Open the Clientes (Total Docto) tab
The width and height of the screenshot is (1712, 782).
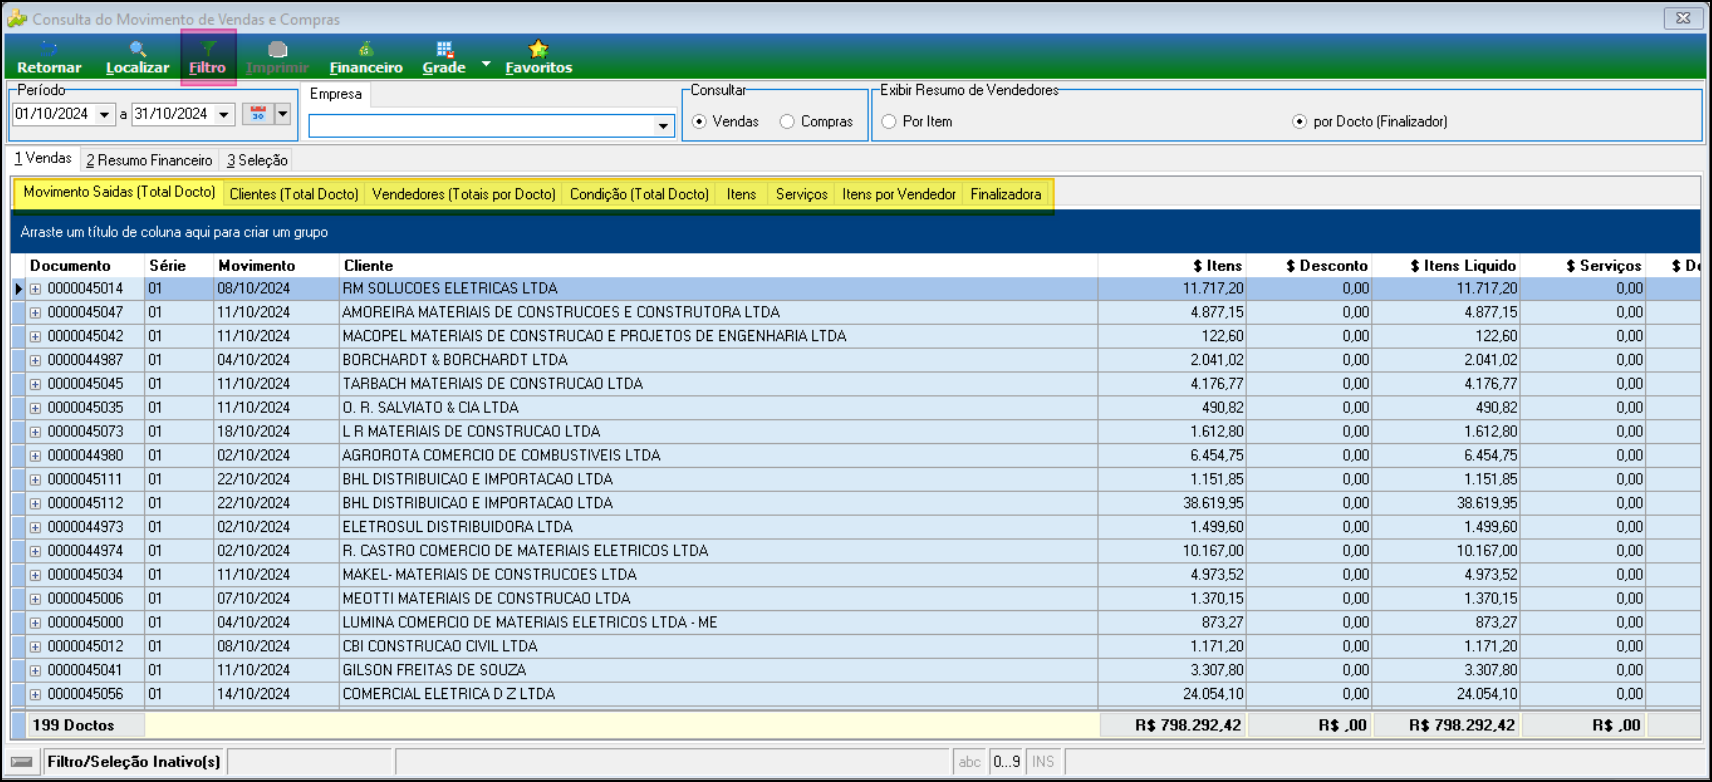[x=294, y=194]
